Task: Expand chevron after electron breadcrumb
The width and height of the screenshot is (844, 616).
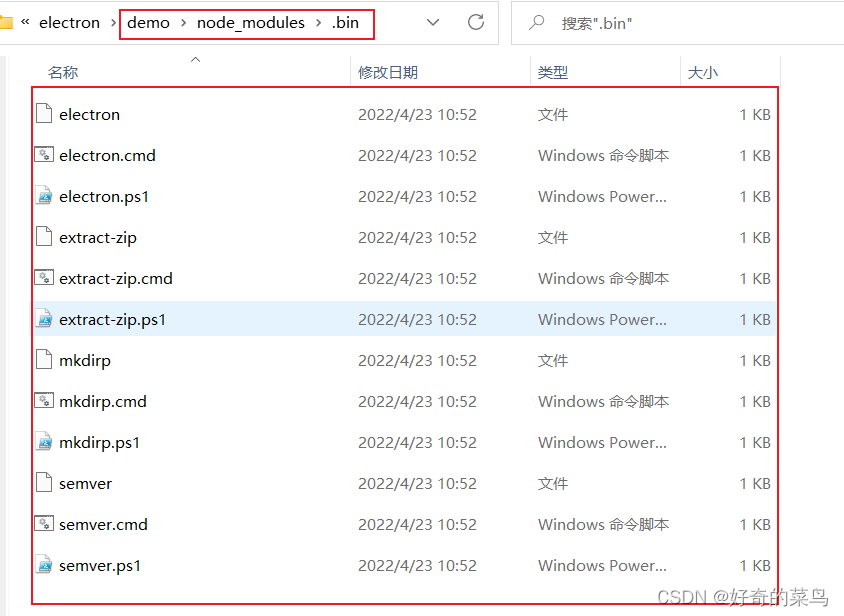Action: 113,23
